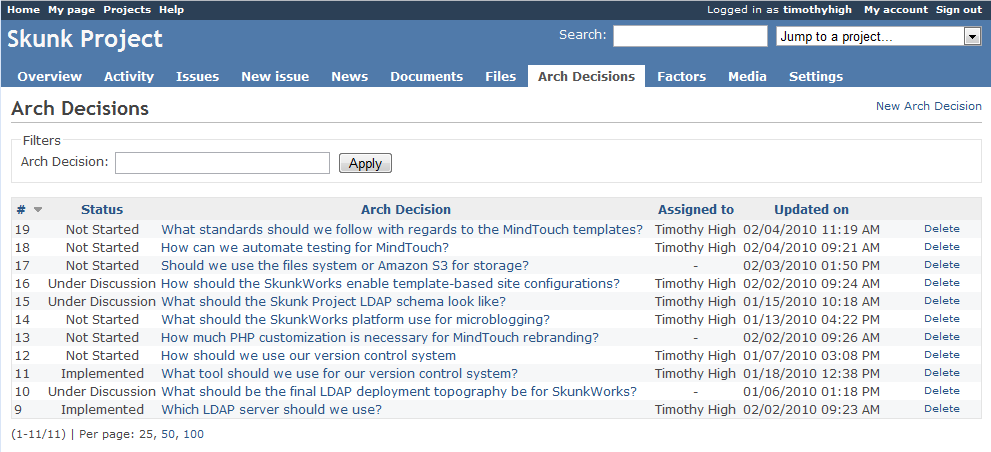Open the Jump to a project dropdown
This screenshot has width=991, height=452.
878,37
